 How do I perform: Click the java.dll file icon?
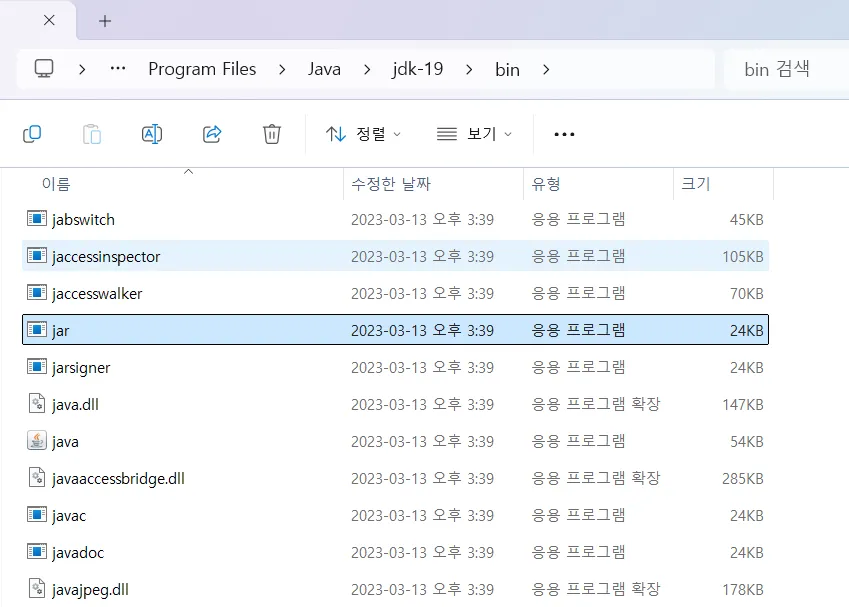click(x=37, y=403)
